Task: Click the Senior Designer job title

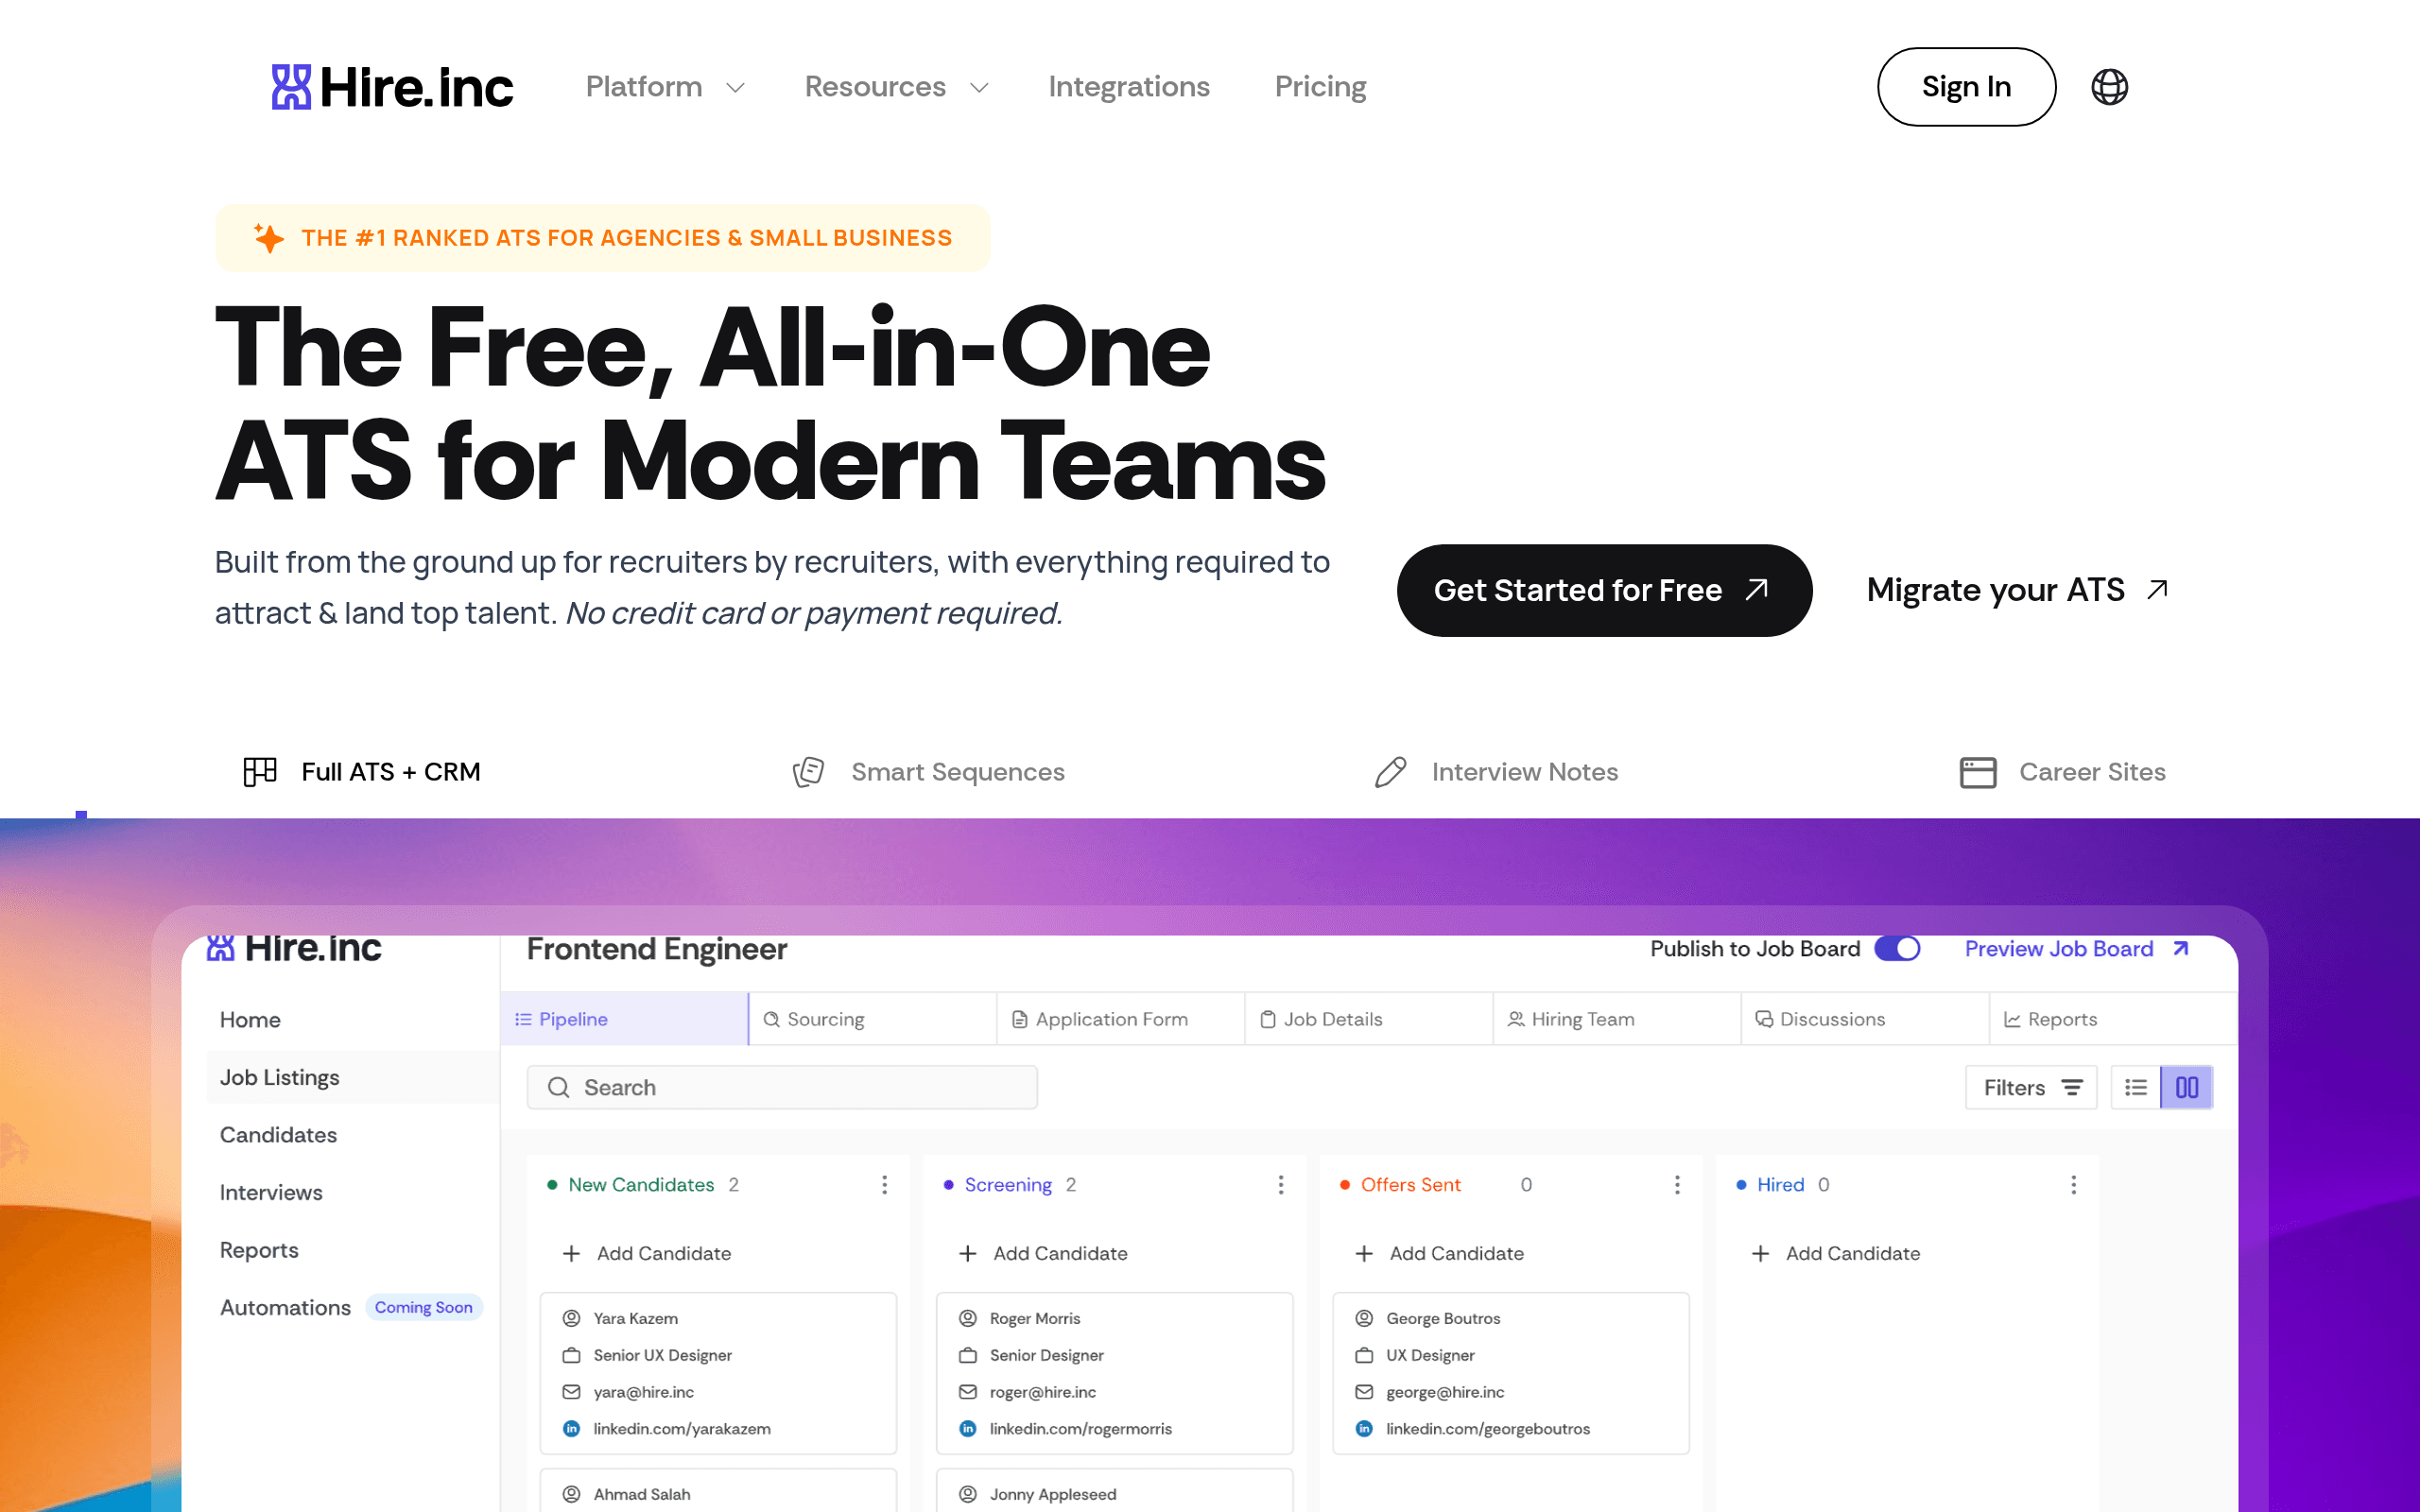Action: (x=1046, y=1355)
